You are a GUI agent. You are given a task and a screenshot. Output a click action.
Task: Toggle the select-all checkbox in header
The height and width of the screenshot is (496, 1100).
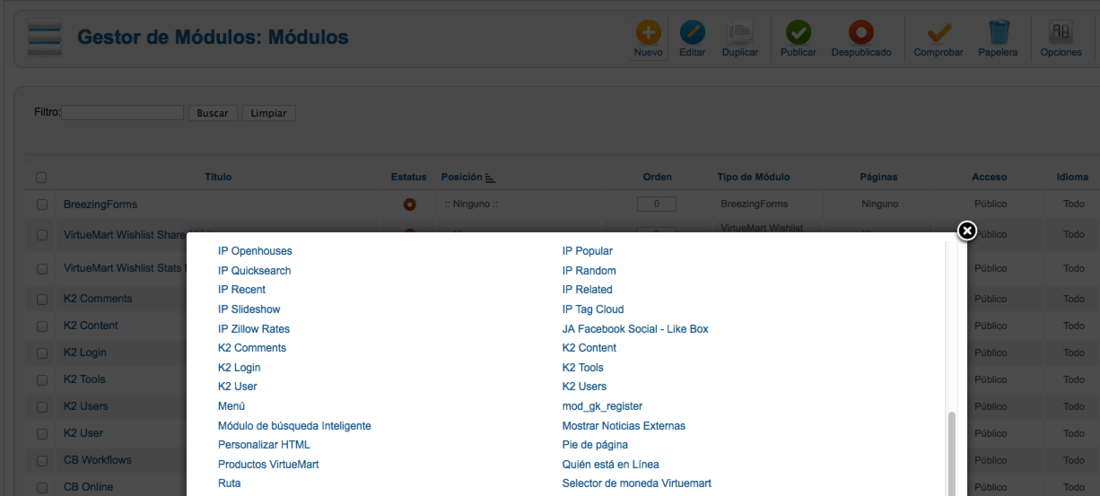click(x=41, y=178)
